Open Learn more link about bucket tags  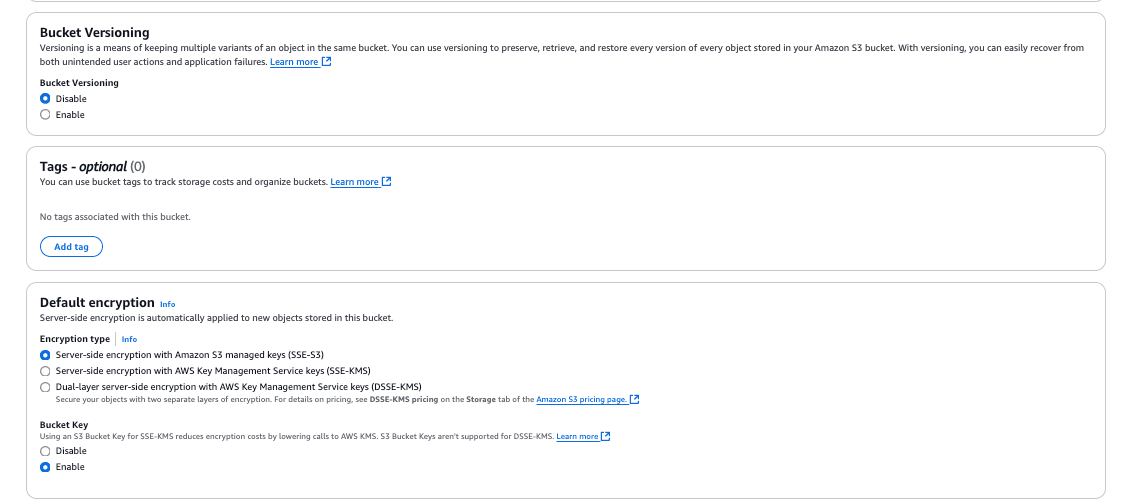point(354,182)
